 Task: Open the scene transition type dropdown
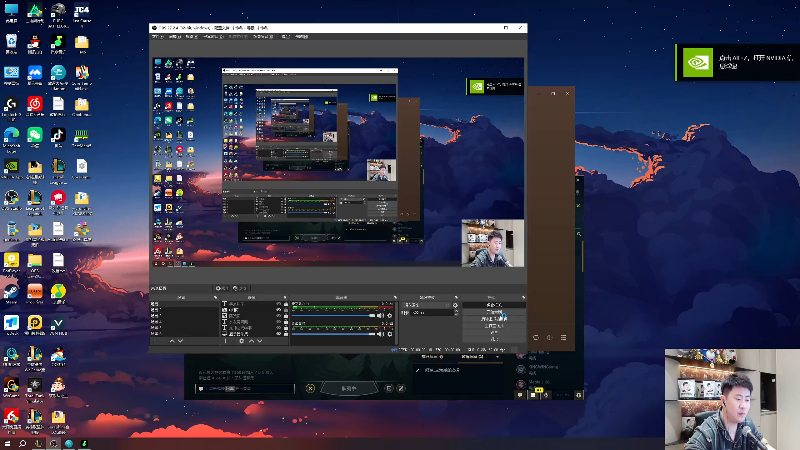427,305
